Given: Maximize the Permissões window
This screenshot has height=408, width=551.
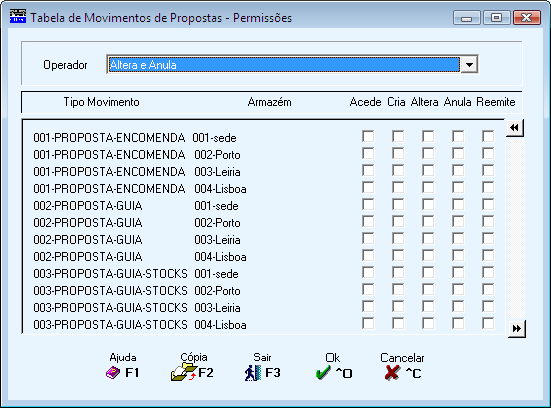Looking at the screenshot, I should [496, 17].
